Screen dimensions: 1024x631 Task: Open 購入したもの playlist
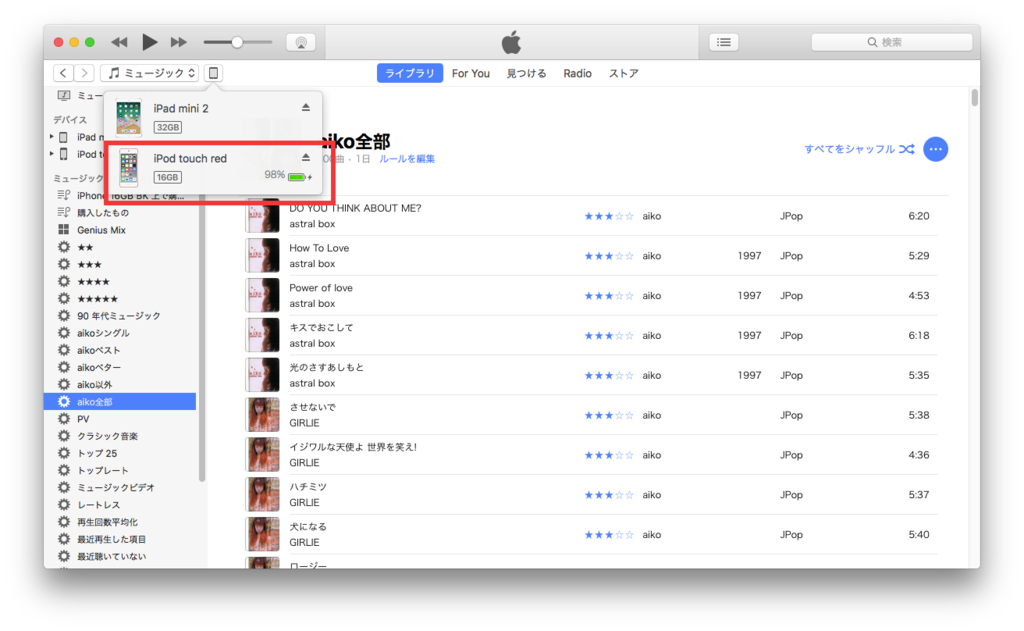tap(103, 212)
